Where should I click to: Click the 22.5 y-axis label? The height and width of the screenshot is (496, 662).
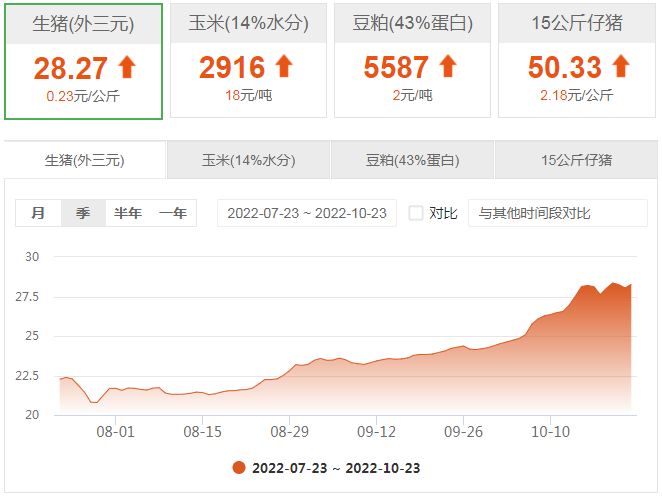click(x=27, y=376)
